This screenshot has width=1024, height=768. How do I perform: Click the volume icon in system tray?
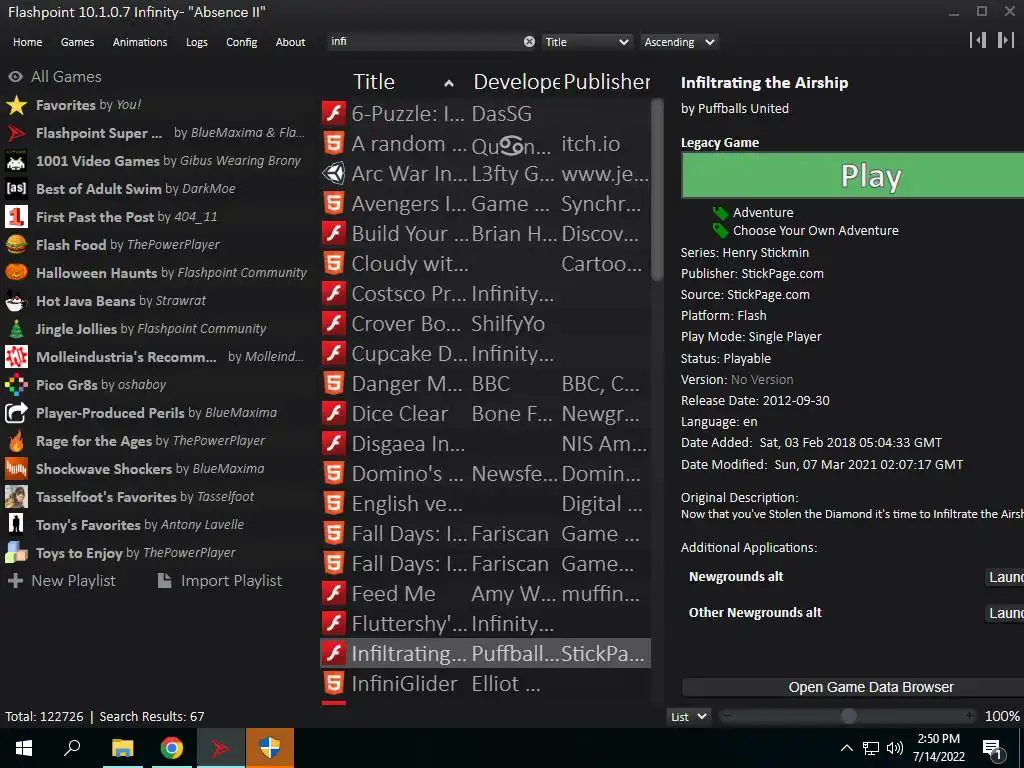[895, 748]
